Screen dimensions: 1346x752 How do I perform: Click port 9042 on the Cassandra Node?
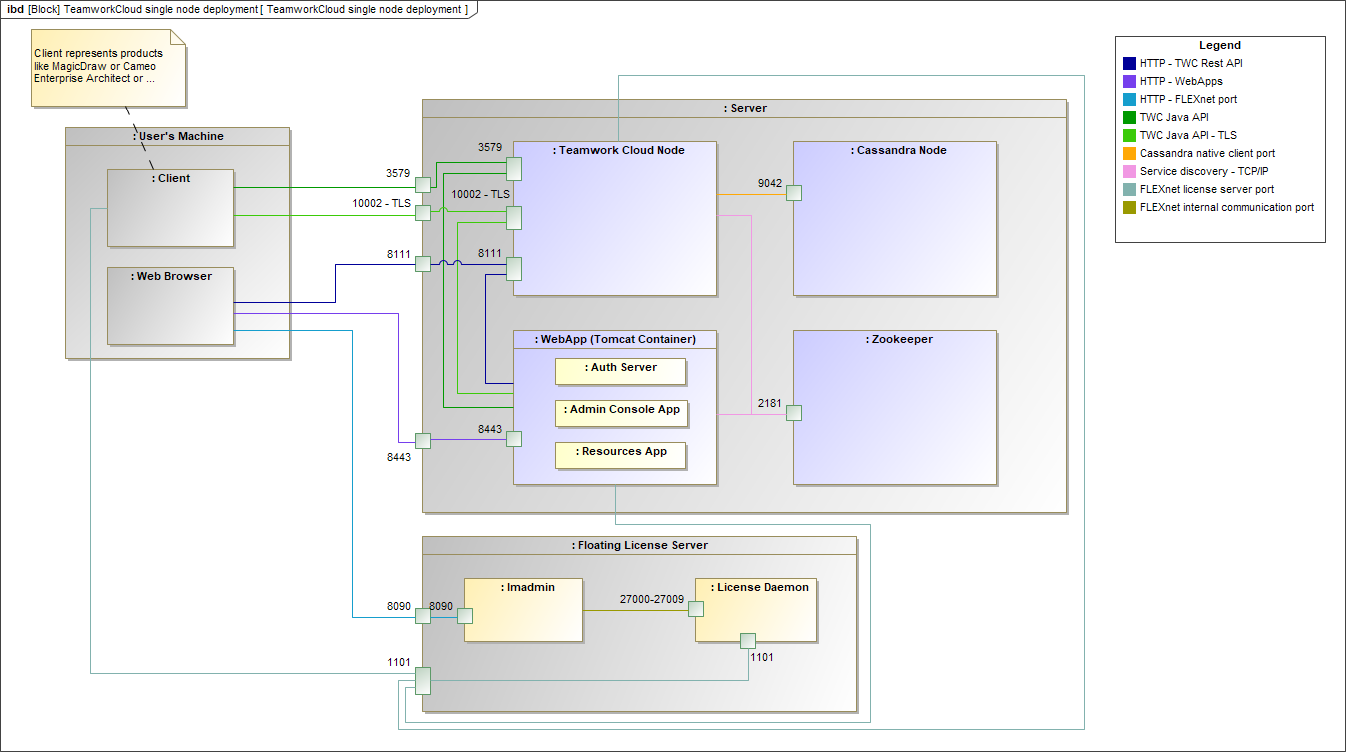point(794,193)
